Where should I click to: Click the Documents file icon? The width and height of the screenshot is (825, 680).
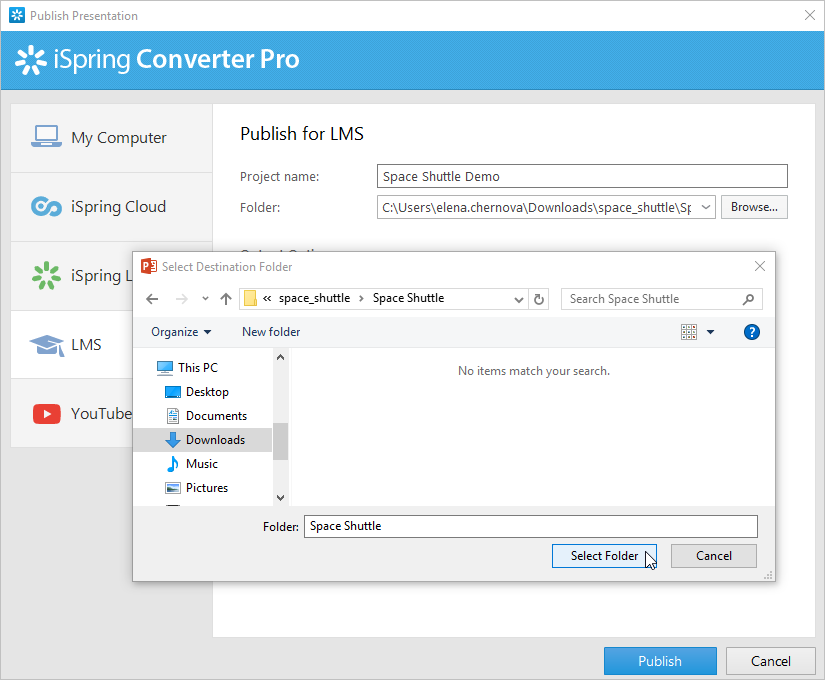(173, 416)
